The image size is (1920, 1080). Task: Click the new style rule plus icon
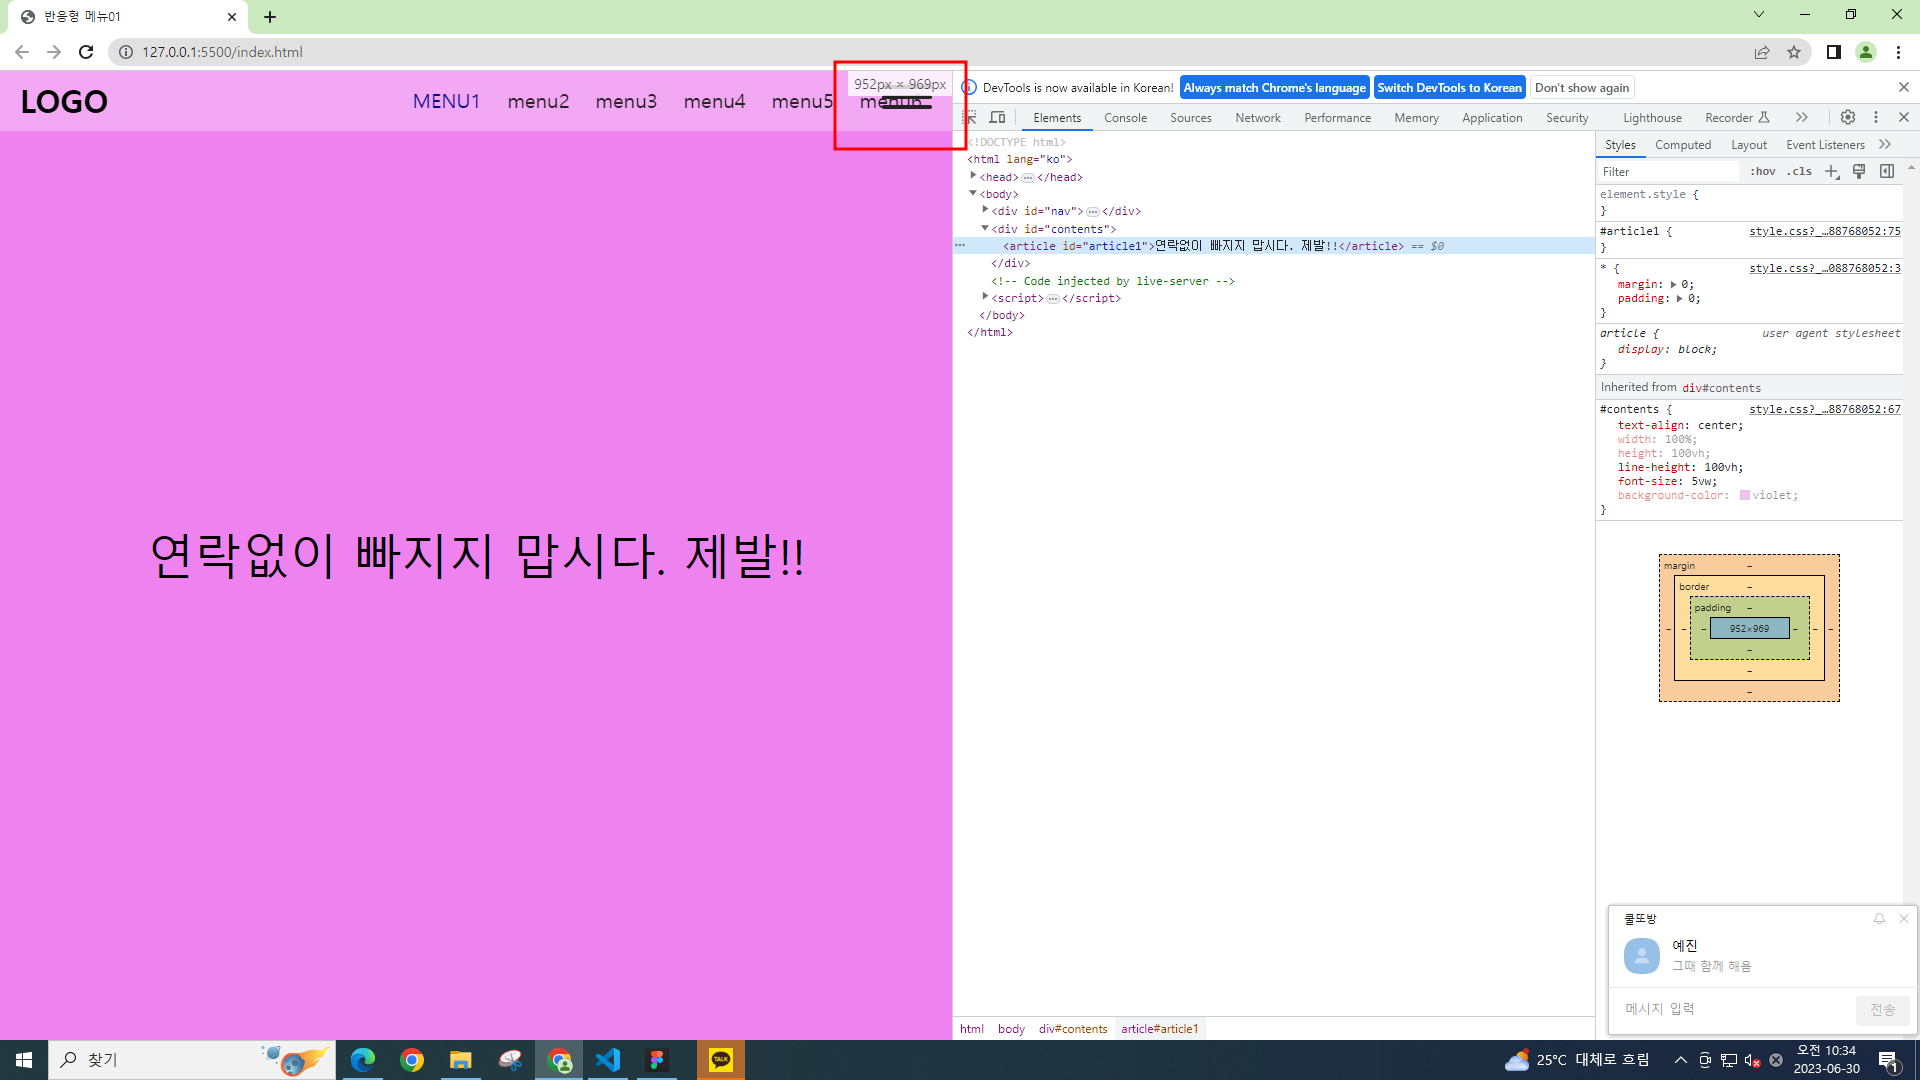[1831, 171]
